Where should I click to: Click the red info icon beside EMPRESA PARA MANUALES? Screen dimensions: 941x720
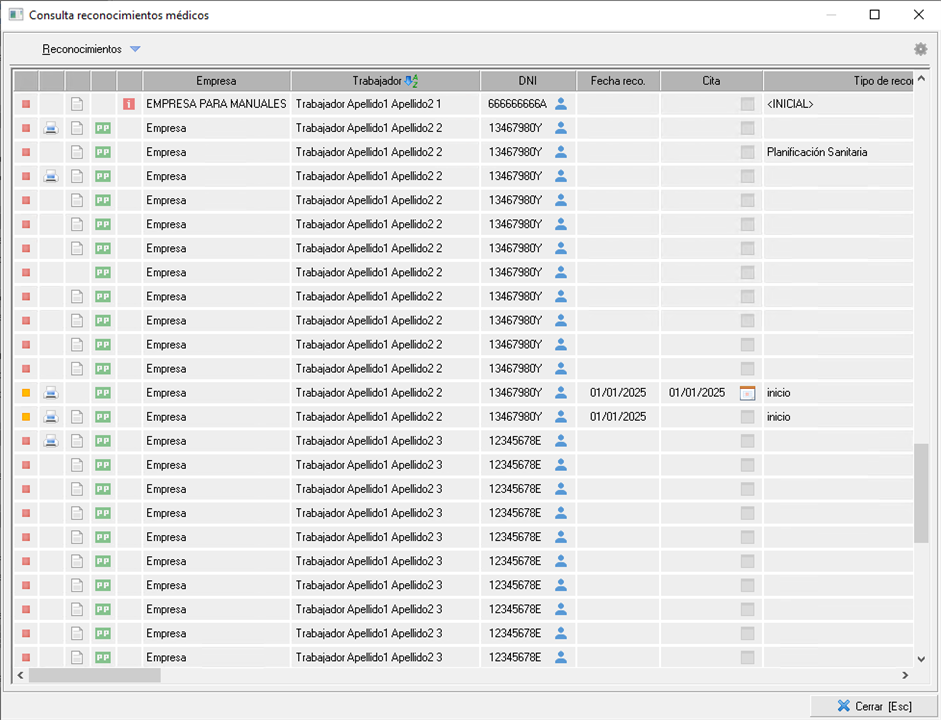pyautogui.click(x=128, y=104)
